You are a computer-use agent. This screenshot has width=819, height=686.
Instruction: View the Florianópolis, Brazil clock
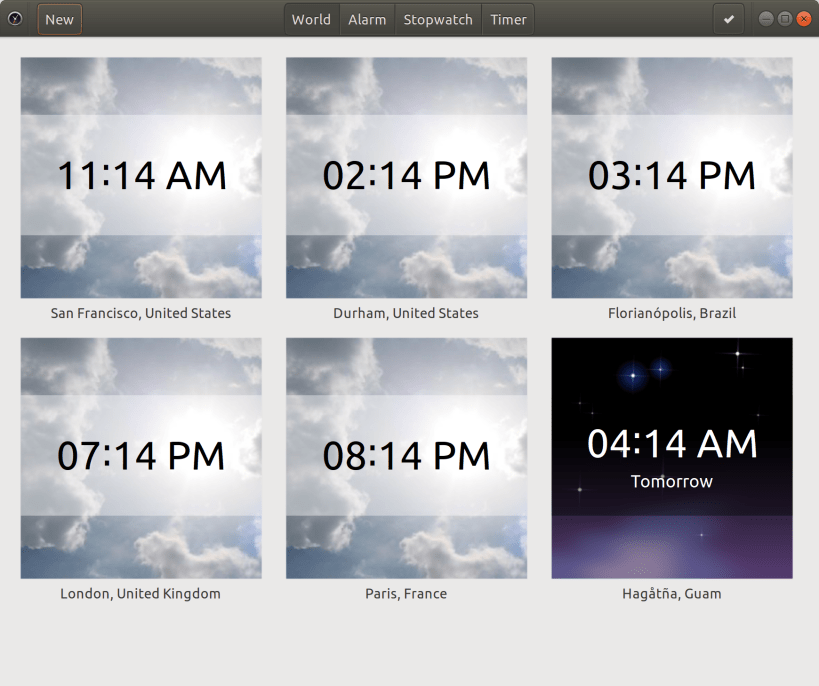(x=671, y=178)
